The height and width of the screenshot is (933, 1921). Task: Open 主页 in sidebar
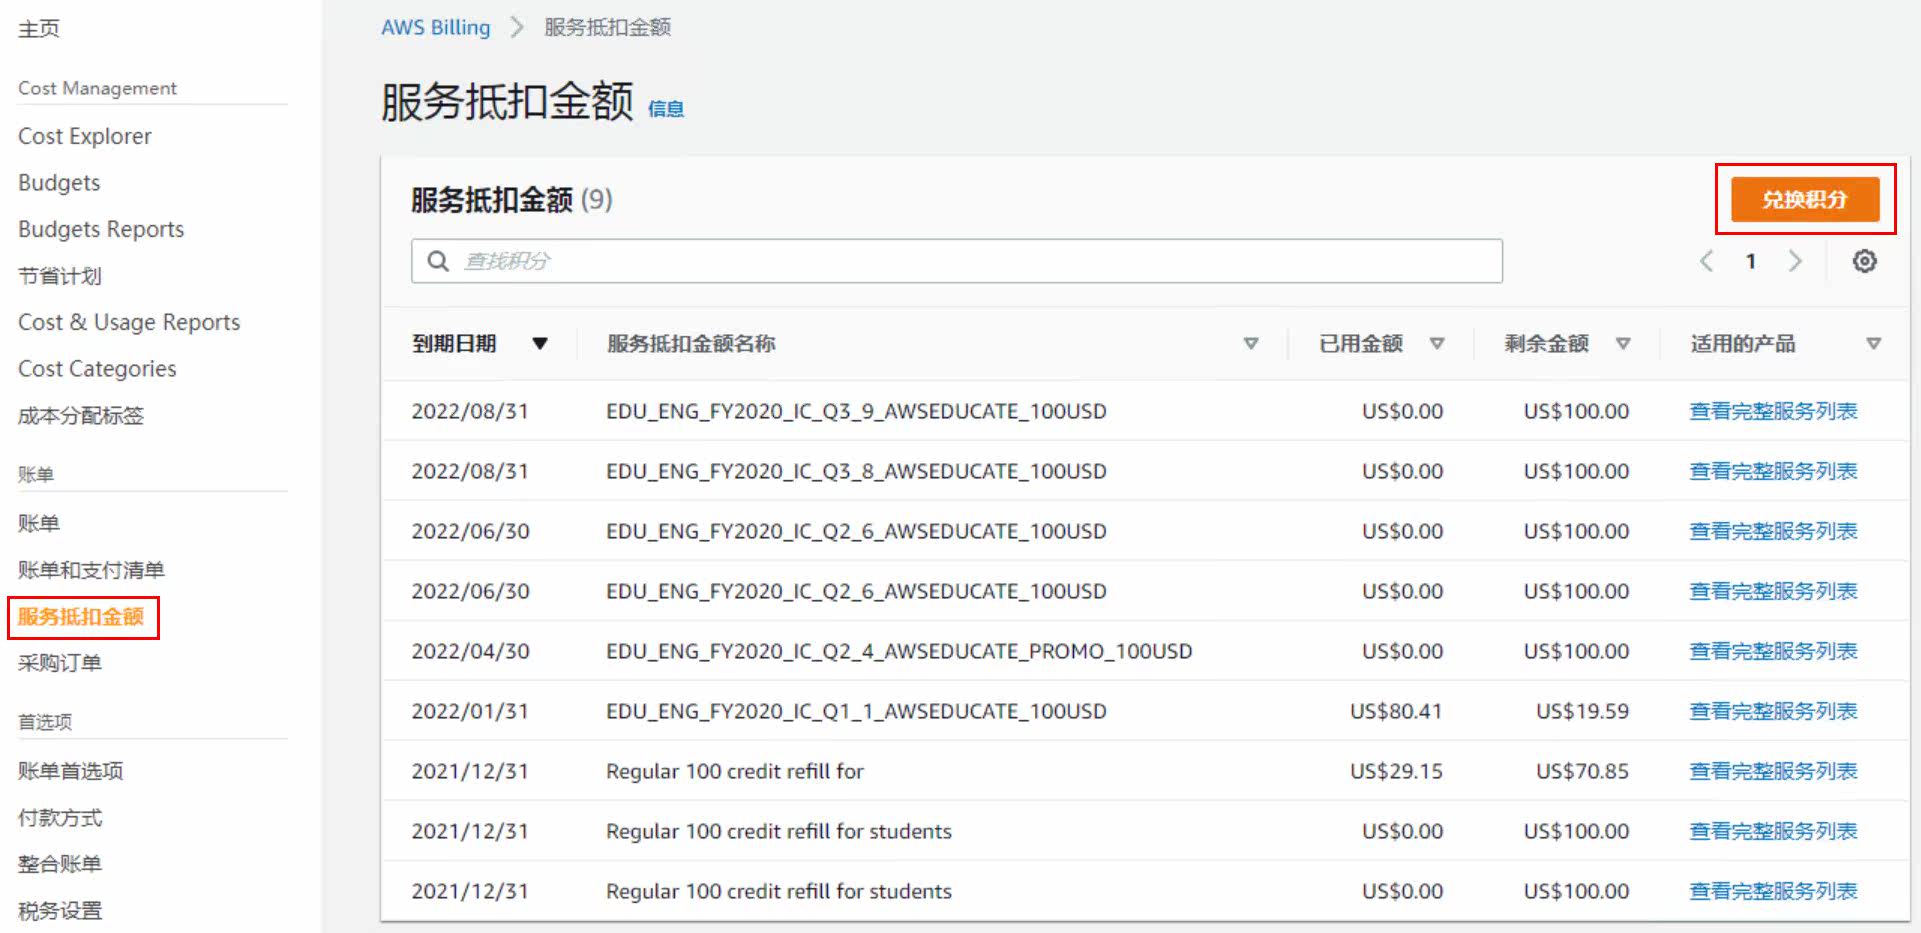pyautogui.click(x=39, y=29)
